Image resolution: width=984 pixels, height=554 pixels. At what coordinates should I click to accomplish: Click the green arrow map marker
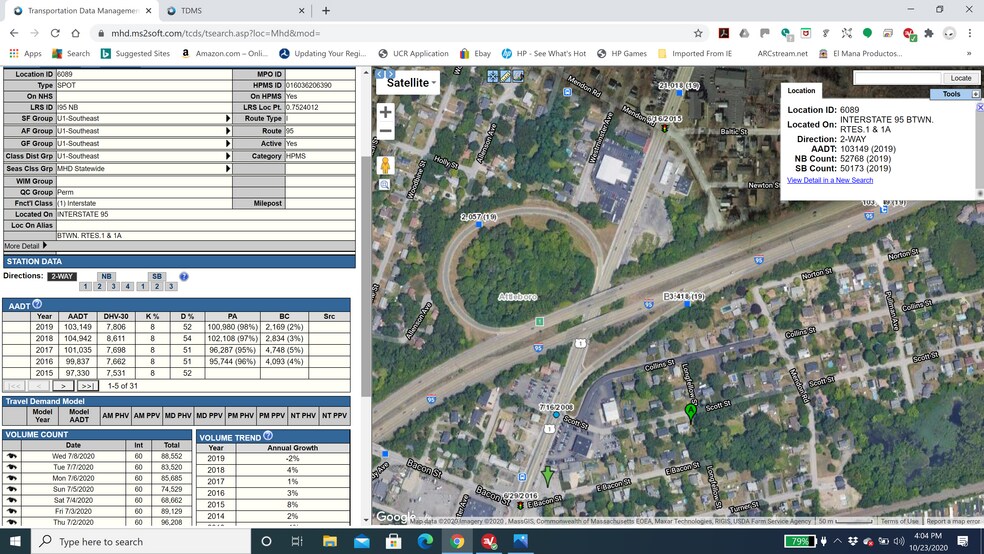point(548,476)
